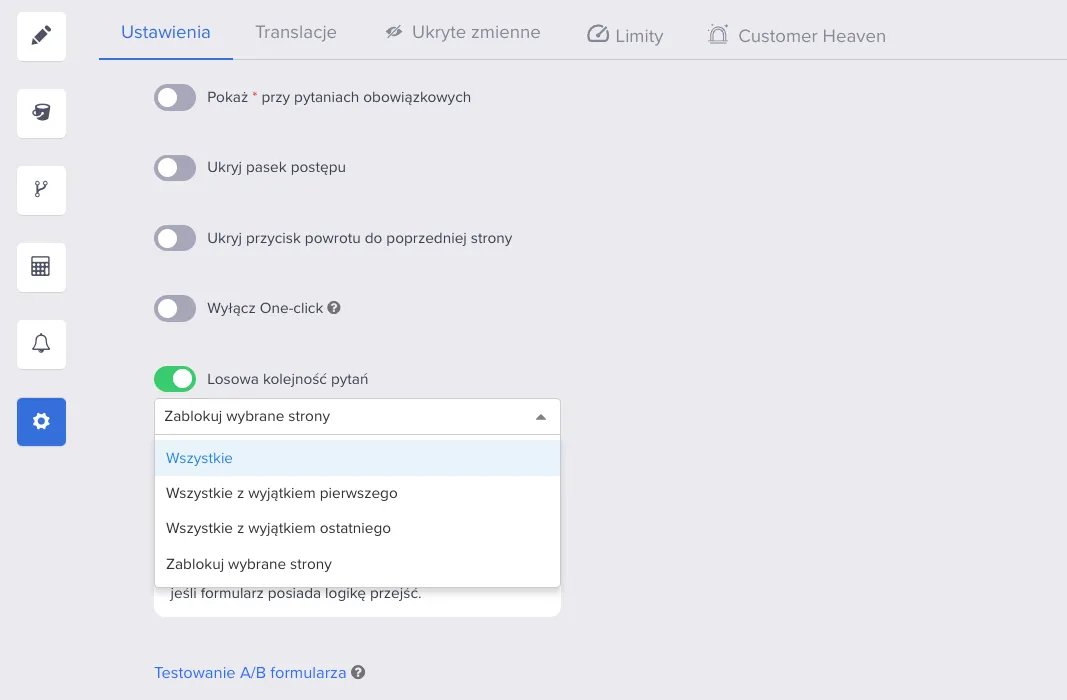The width and height of the screenshot is (1067, 700).
Task: Select Wszystkie z wyjątkiem pierwszego option
Action: (357, 493)
